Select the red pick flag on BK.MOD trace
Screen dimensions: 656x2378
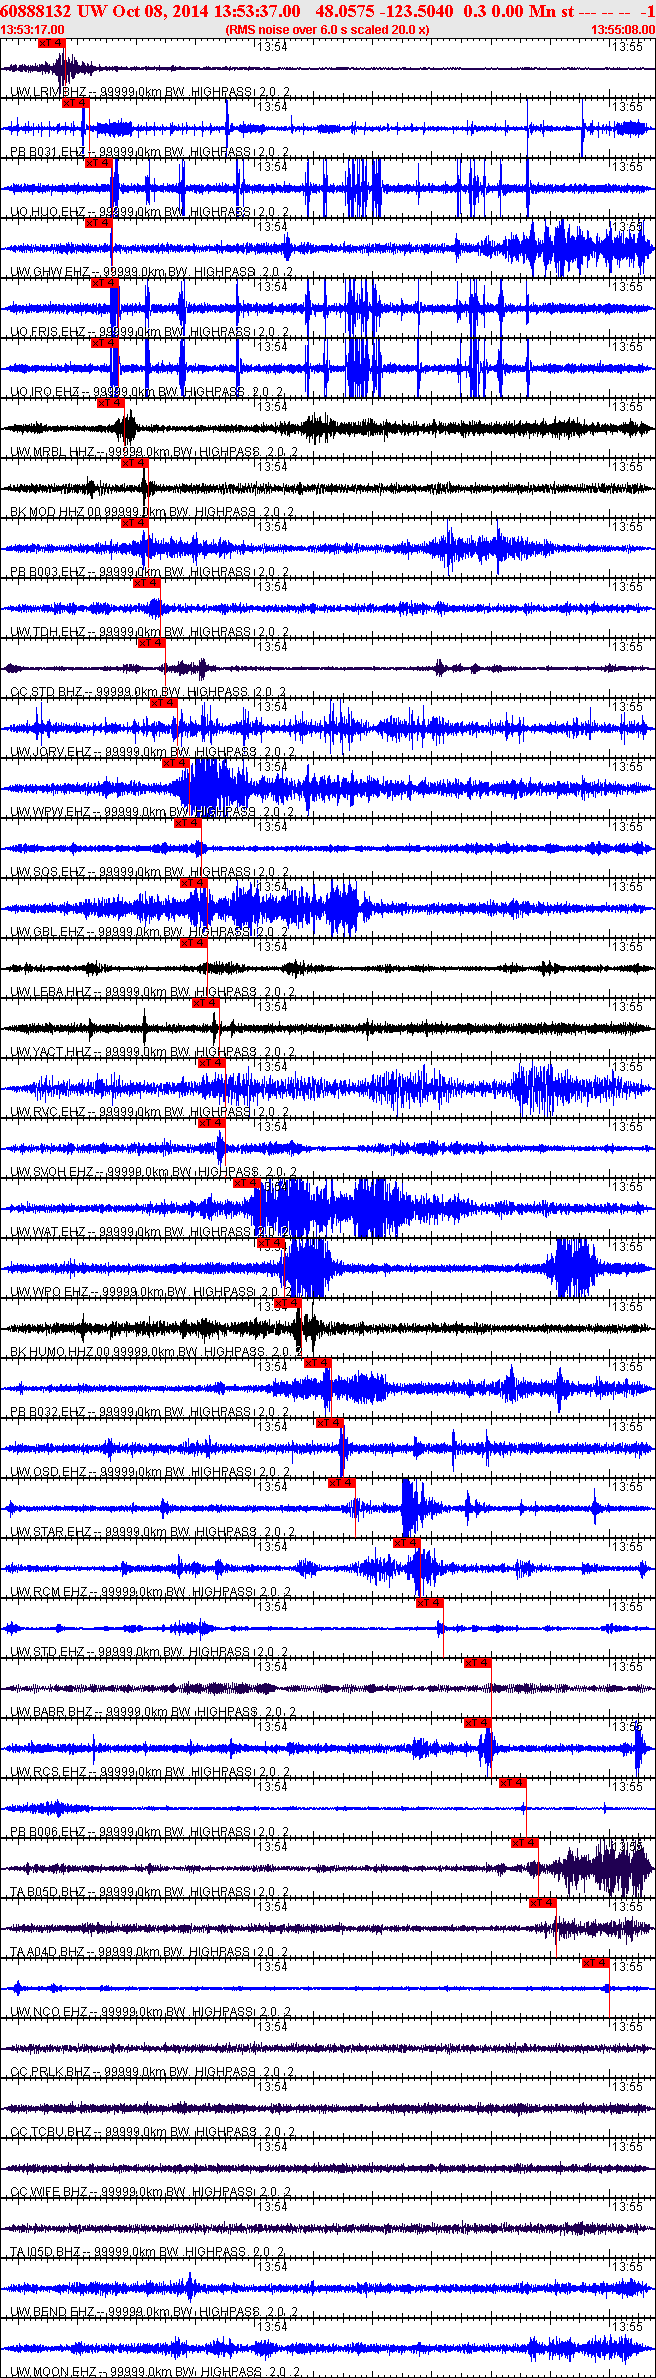[135, 463]
